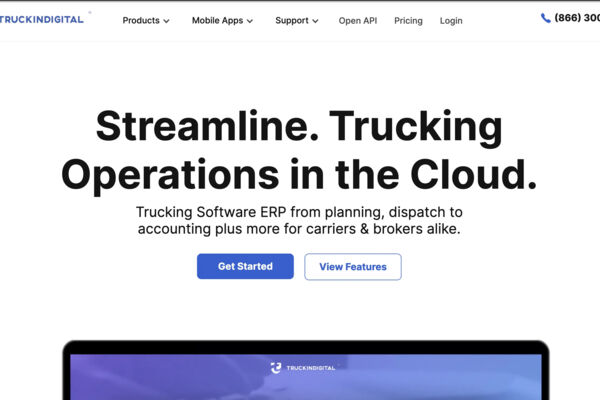600x400 pixels.
Task: Click the View Features button
Action: tap(353, 267)
